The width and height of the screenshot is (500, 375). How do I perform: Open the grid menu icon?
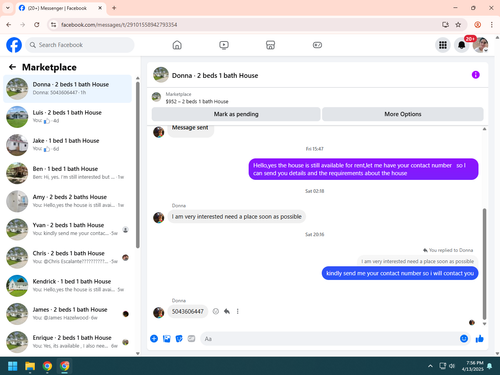[x=443, y=45]
